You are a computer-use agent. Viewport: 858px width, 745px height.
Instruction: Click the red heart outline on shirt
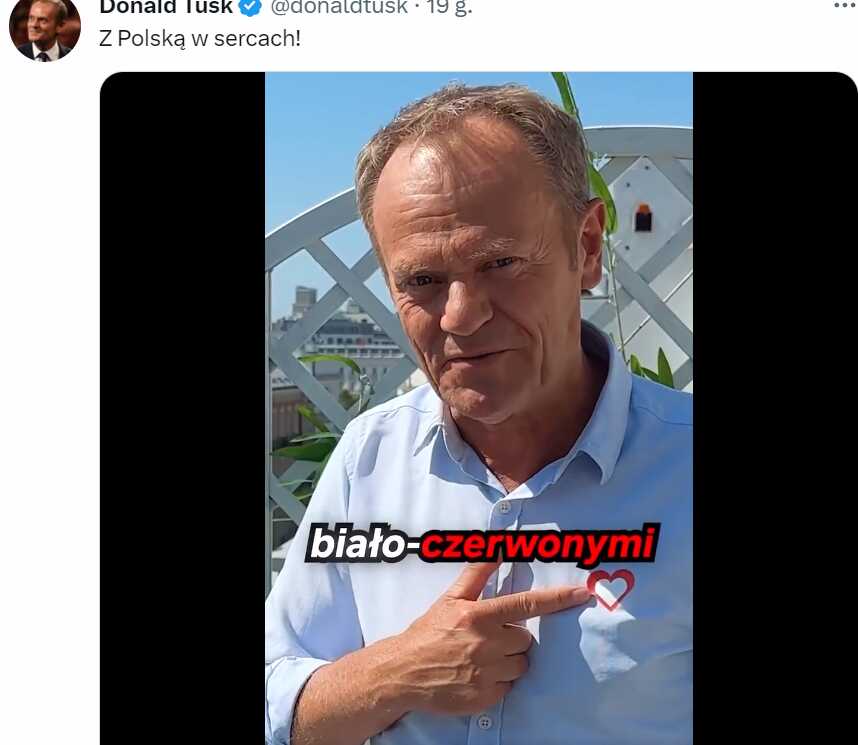(x=611, y=589)
